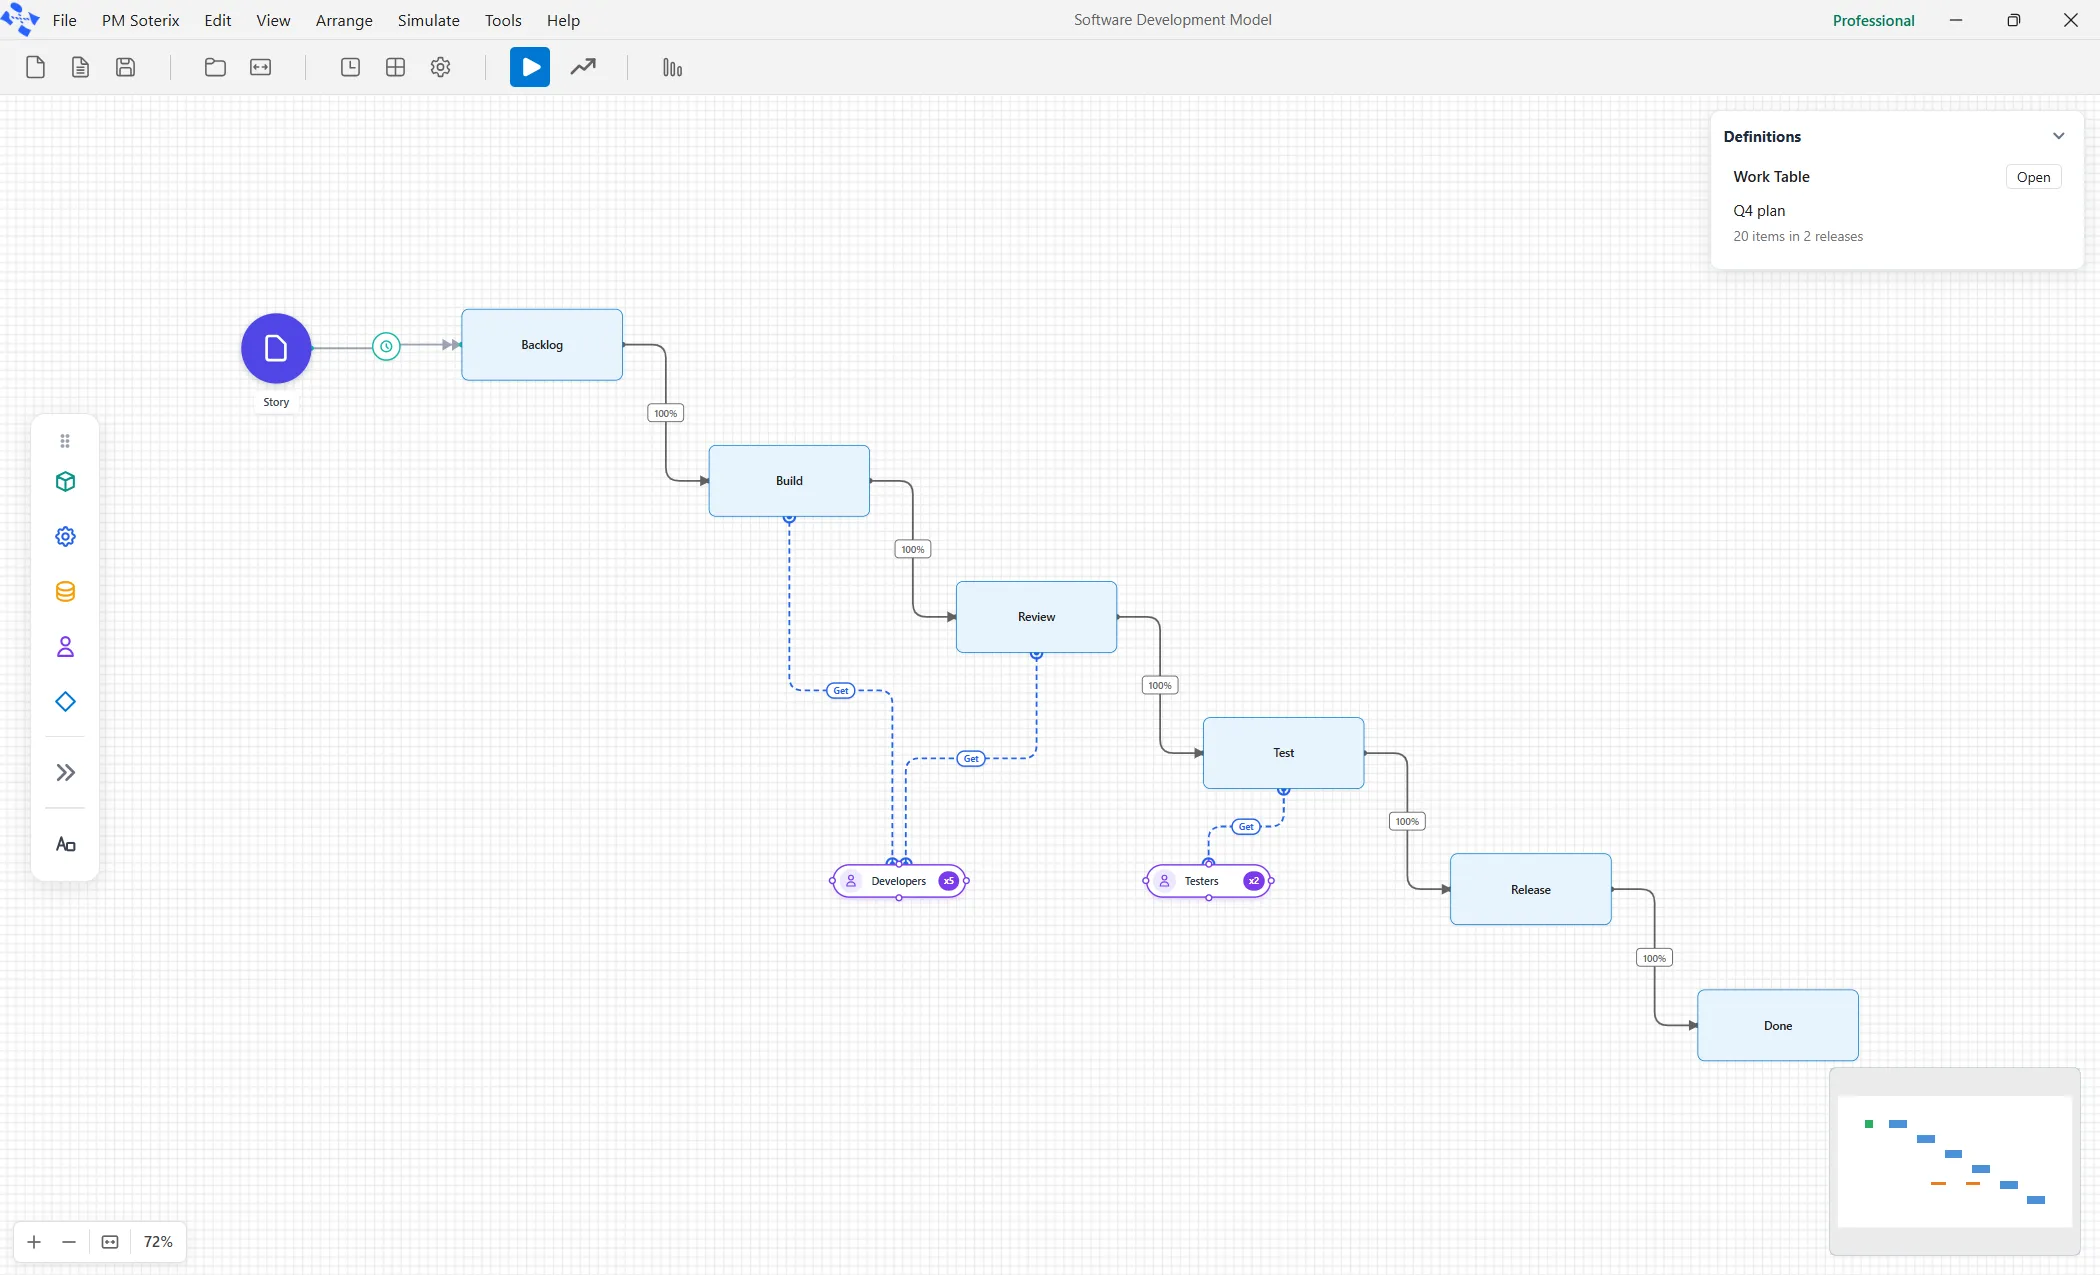This screenshot has height=1275, width=2100.
Task: Select the Story start node
Action: point(276,348)
